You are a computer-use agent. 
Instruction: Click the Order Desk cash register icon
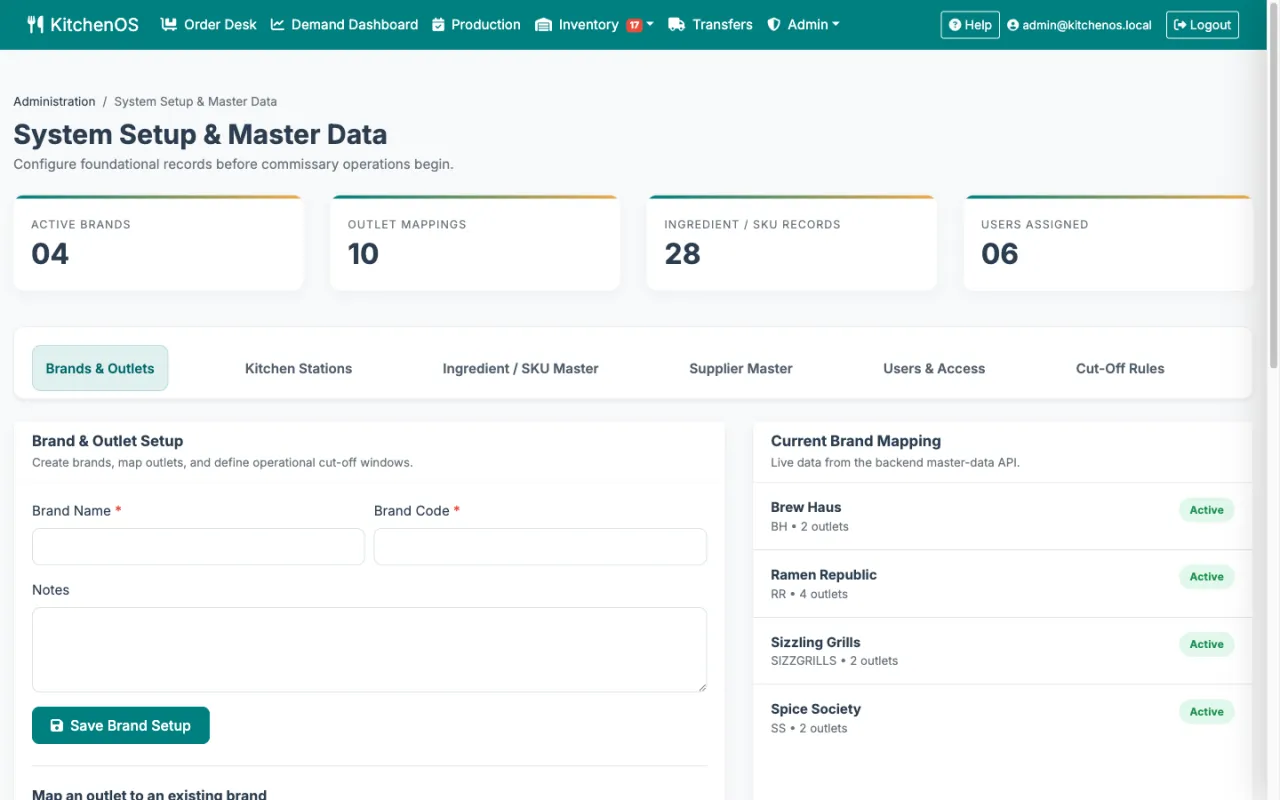tap(169, 24)
